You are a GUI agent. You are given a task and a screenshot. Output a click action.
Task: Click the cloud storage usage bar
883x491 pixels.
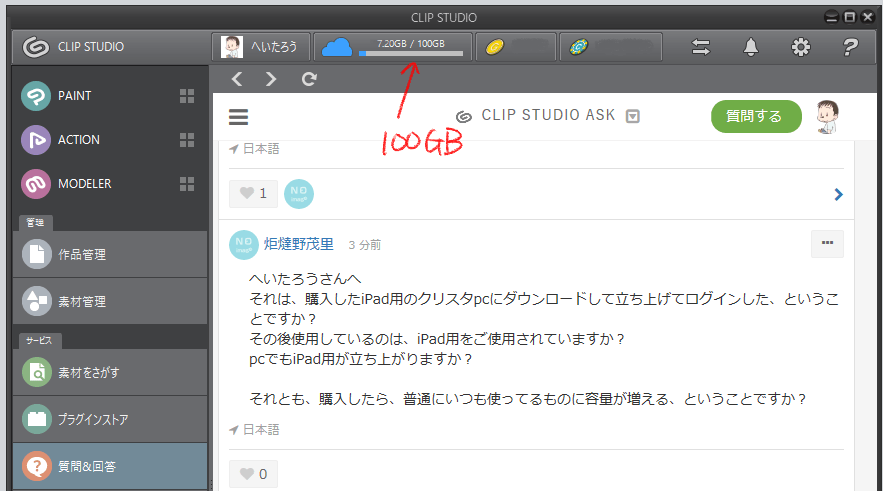pyautogui.click(x=411, y=54)
